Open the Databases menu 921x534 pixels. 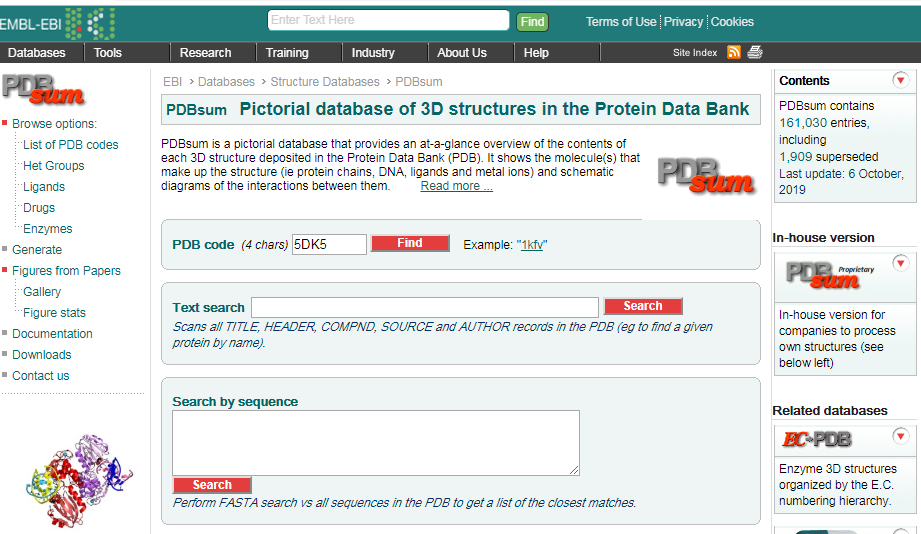point(37,53)
